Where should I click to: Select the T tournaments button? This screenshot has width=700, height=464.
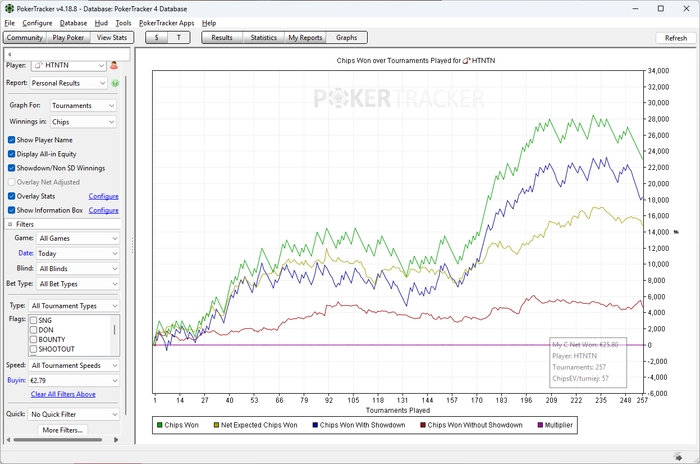pos(179,38)
